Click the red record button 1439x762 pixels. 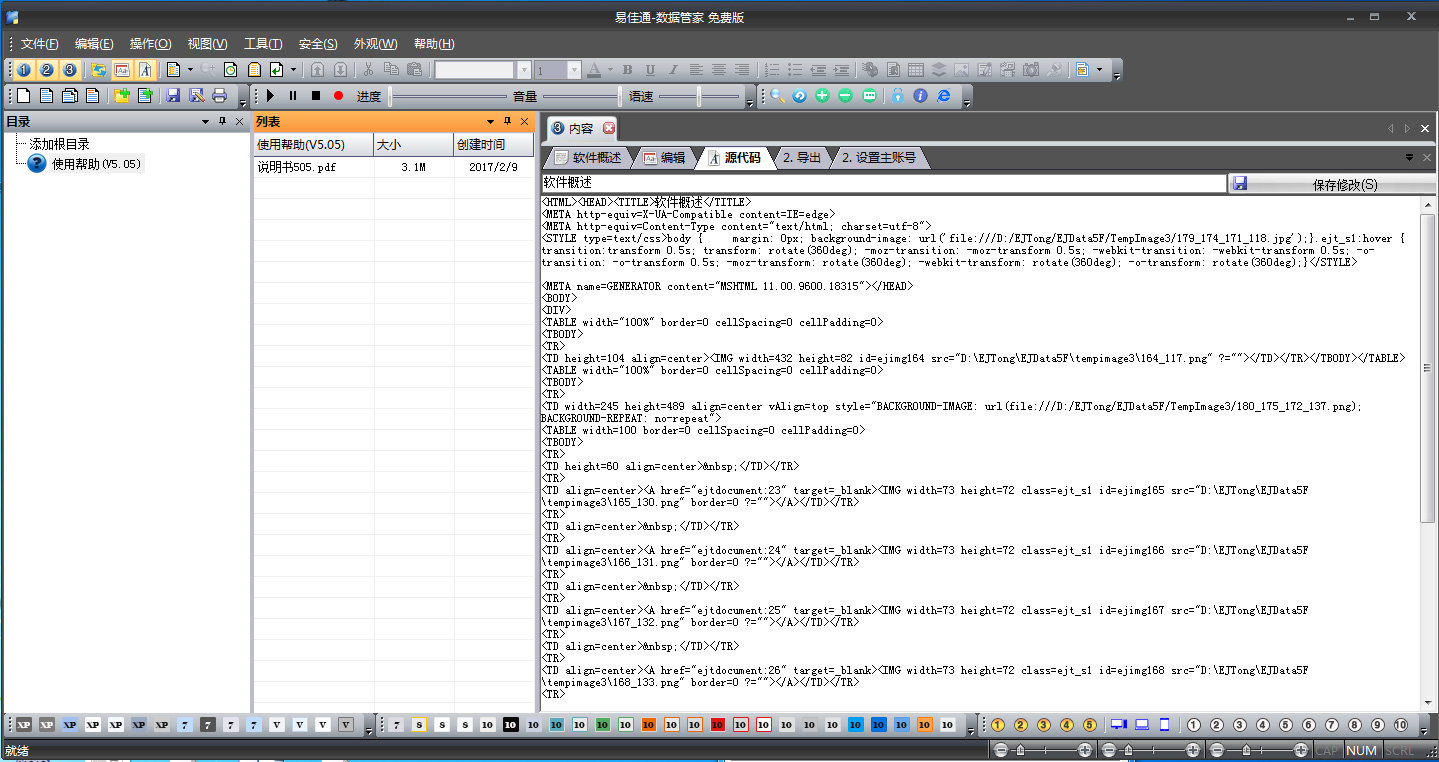(x=338, y=96)
